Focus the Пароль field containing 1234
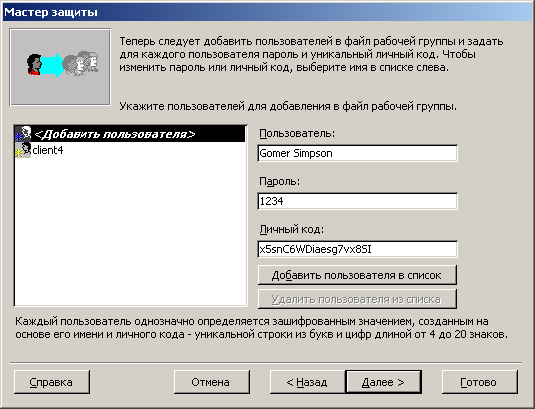This screenshot has width=535, height=409. pyautogui.click(x=358, y=201)
